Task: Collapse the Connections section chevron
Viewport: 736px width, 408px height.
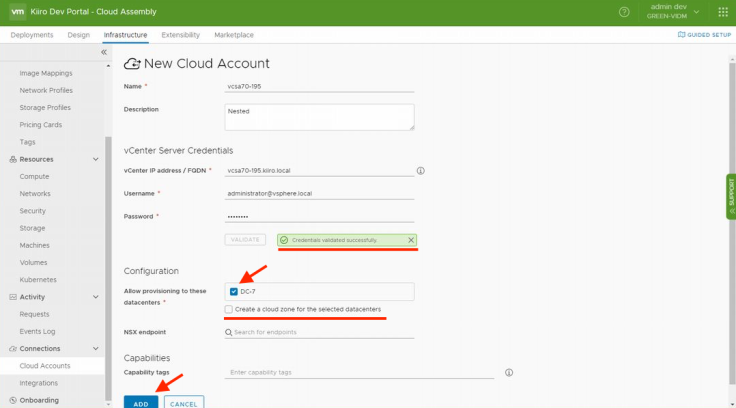Action: (x=96, y=349)
